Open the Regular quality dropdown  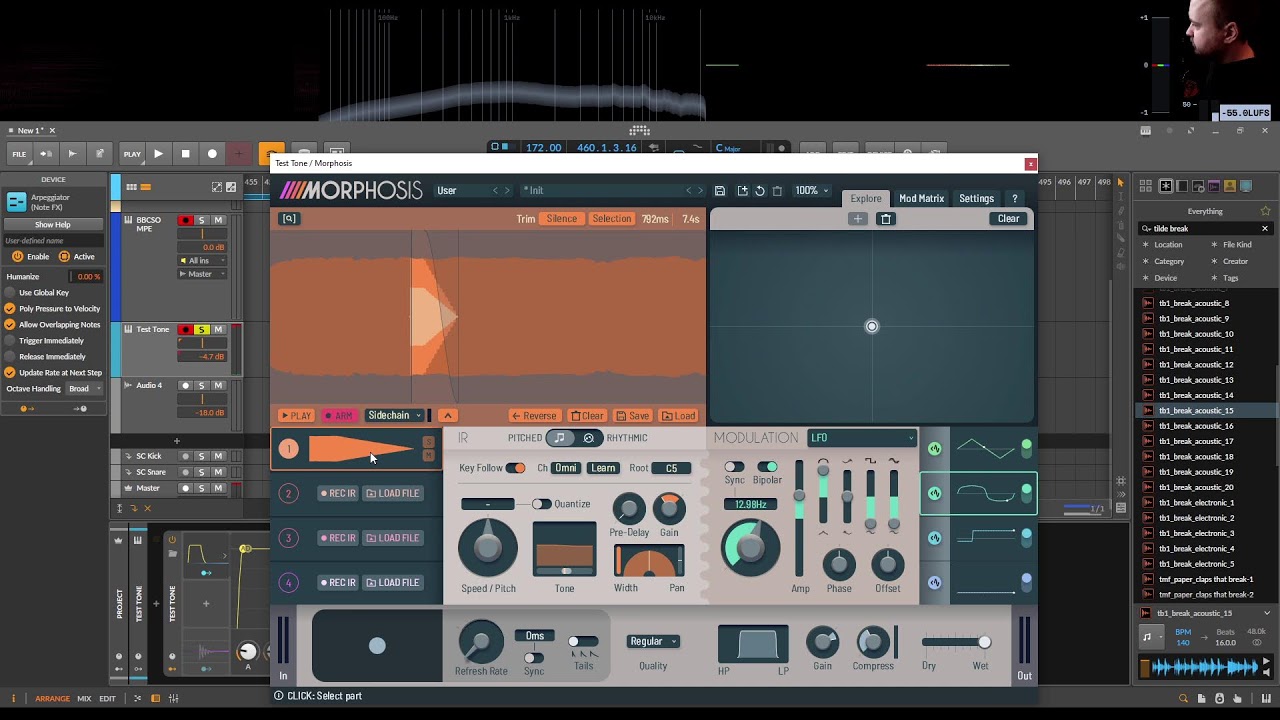pos(653,641)
